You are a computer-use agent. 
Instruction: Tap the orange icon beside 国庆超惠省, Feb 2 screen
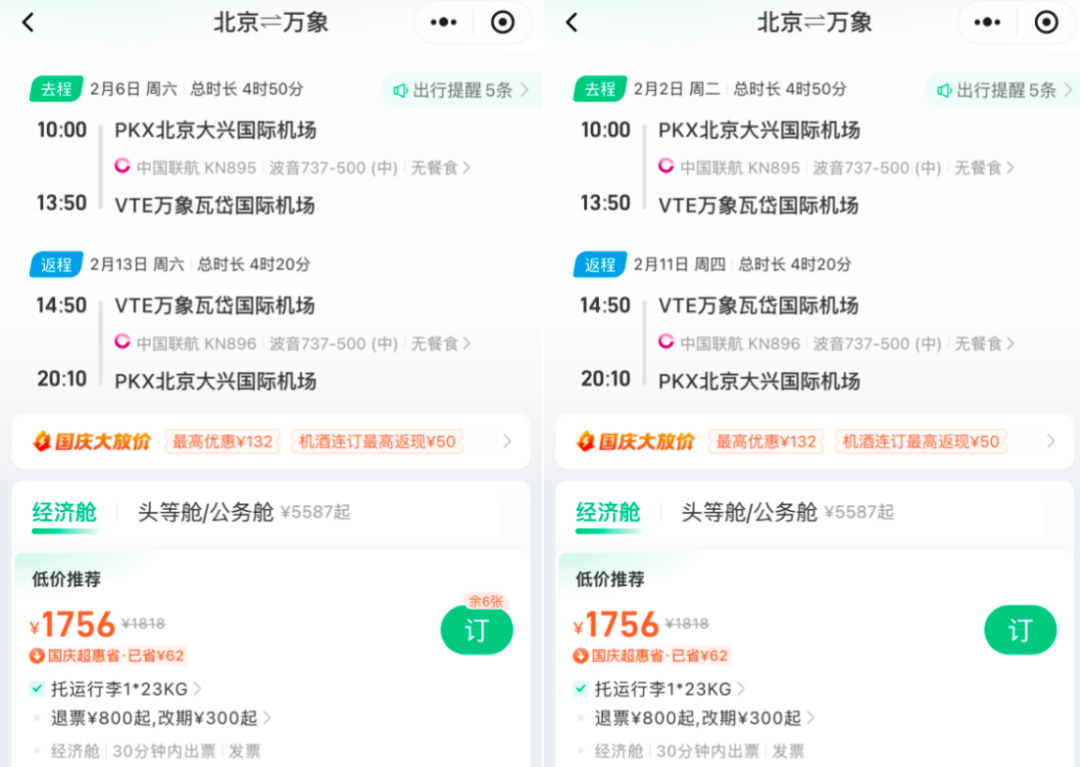[581, 656]
